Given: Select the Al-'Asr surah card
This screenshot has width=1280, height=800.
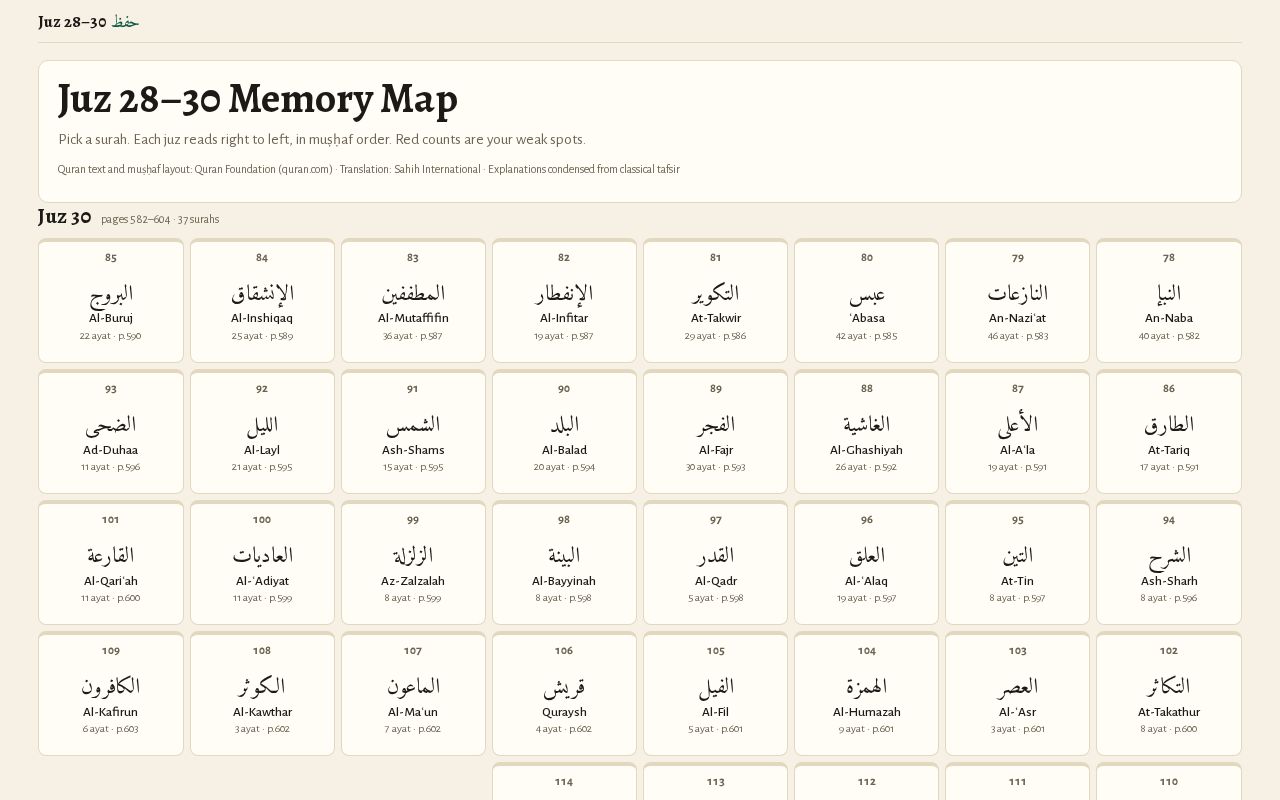Looking at the screenshot, I should pyautogui.click(x=1017, y=693).
